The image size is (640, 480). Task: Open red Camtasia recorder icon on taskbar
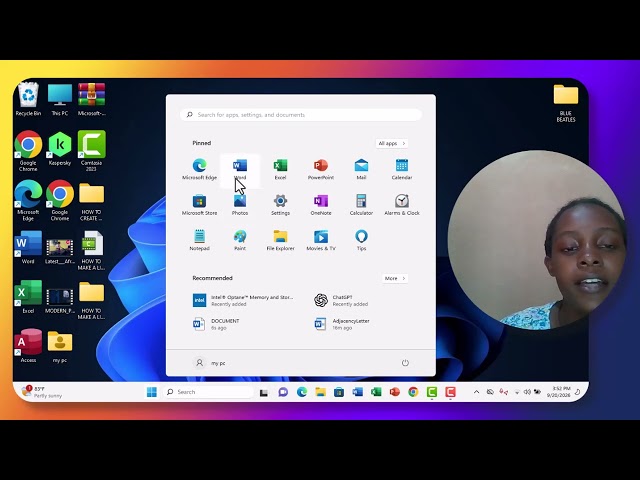[450, 392]
